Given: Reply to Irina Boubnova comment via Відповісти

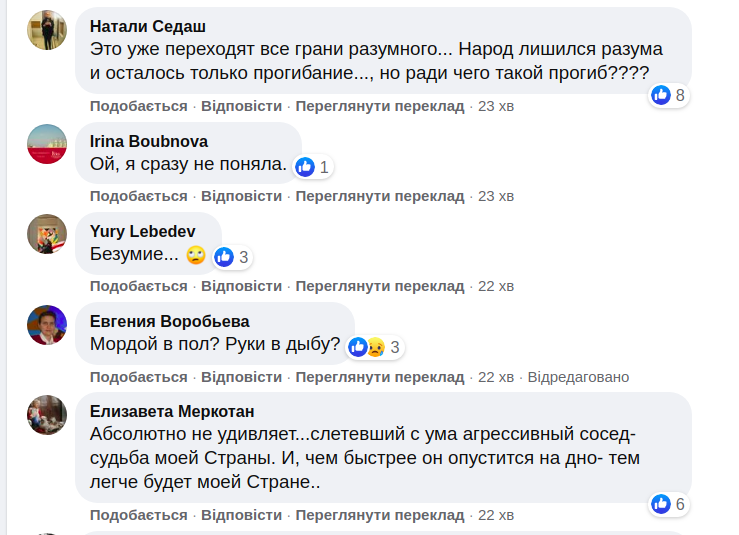Looking at the screenshot, I should [241, 196].
